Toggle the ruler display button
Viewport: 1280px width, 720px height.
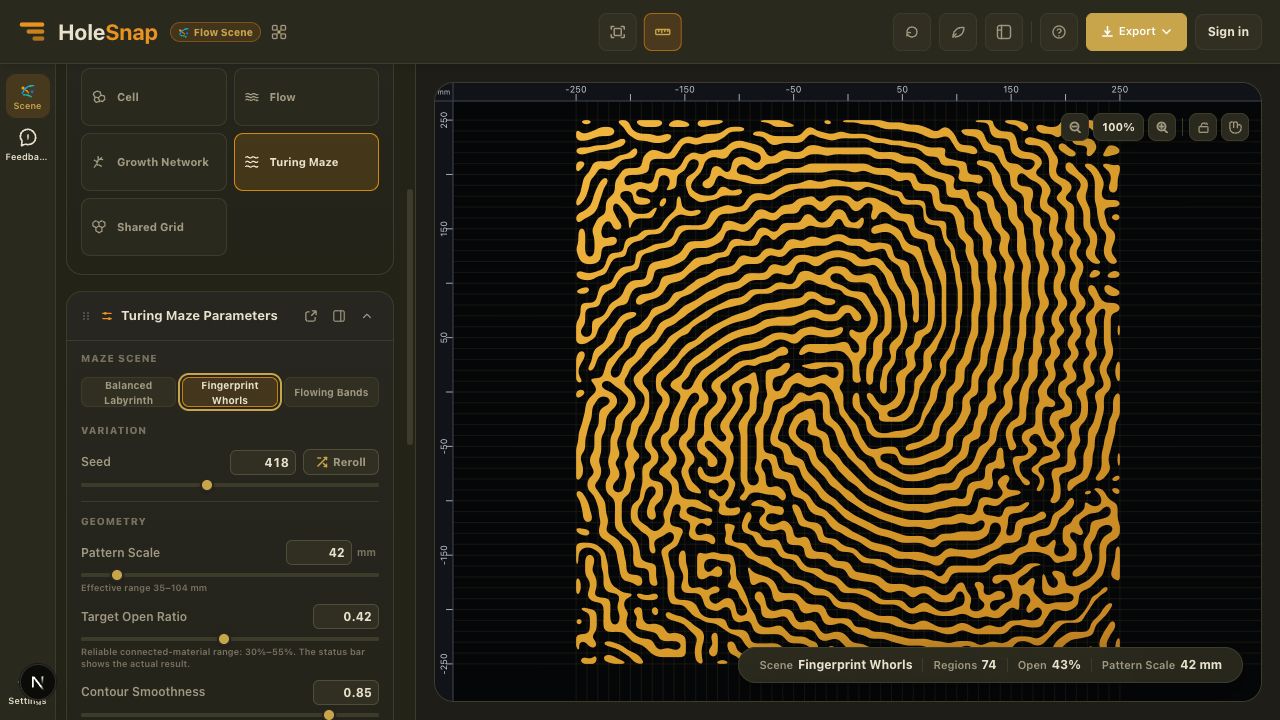point(662,32)
